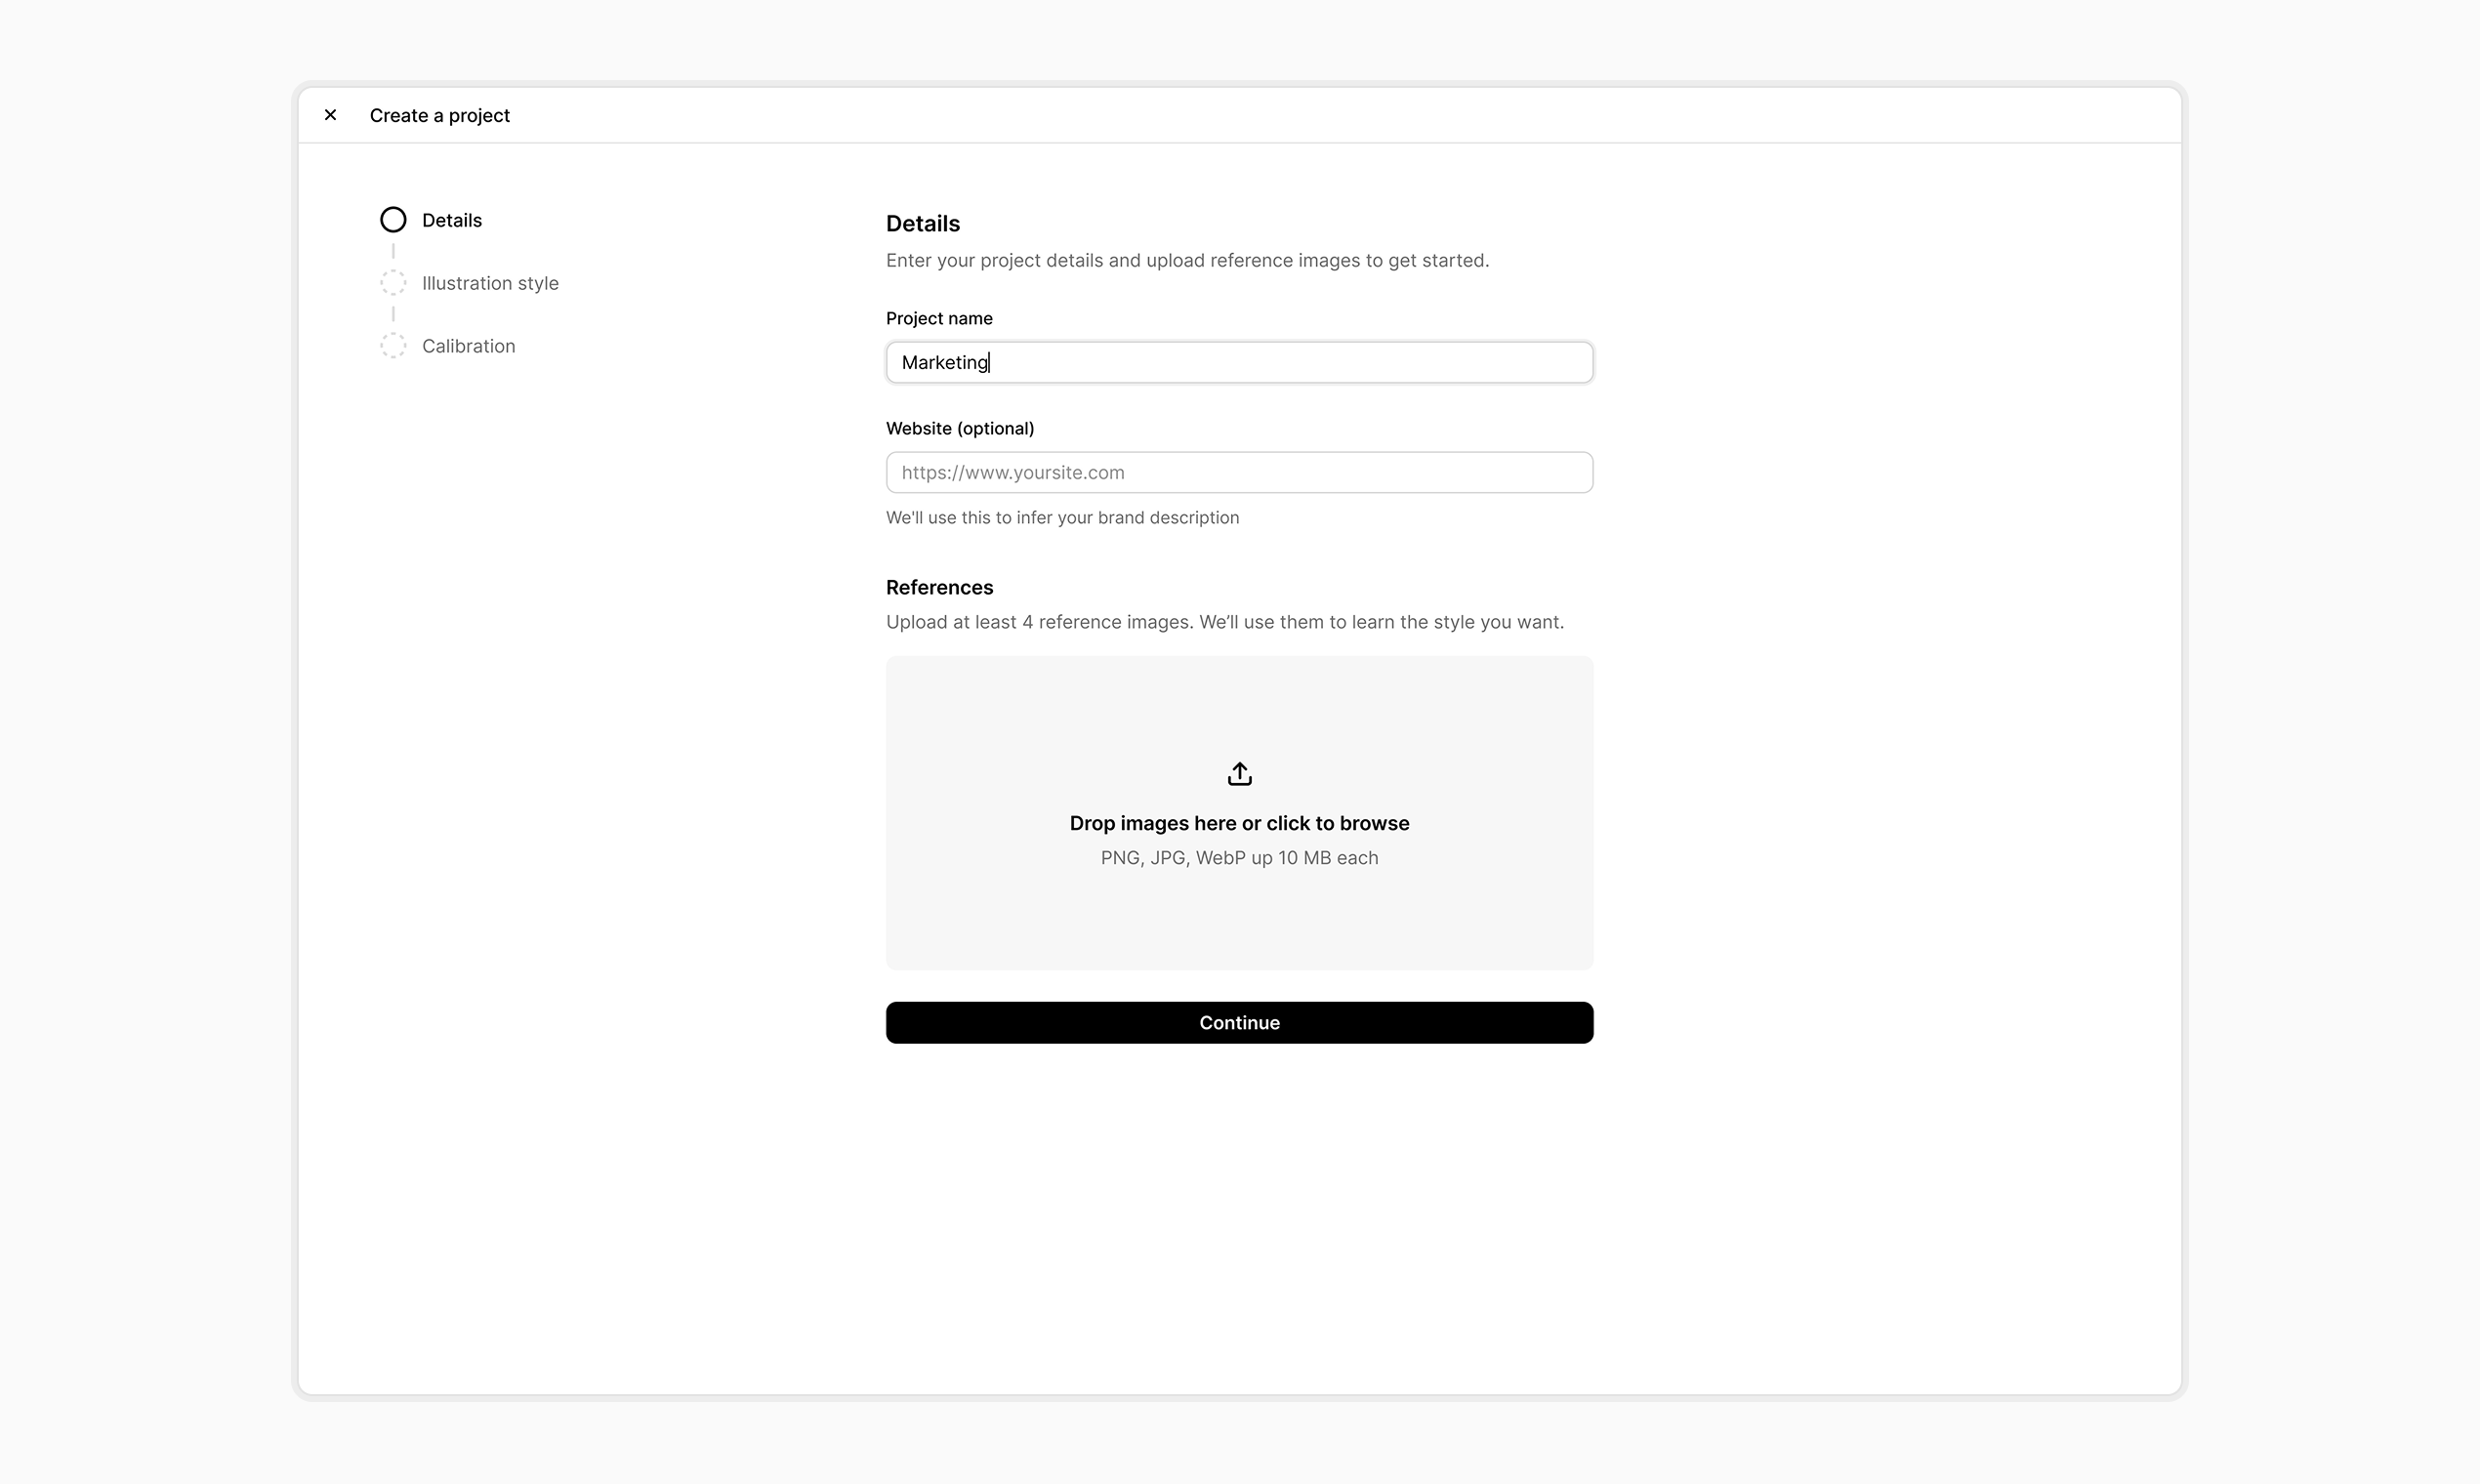Screen dimensions: 2480x1484
Task: Click the Calibration step circle
Action: coord(393,345)
